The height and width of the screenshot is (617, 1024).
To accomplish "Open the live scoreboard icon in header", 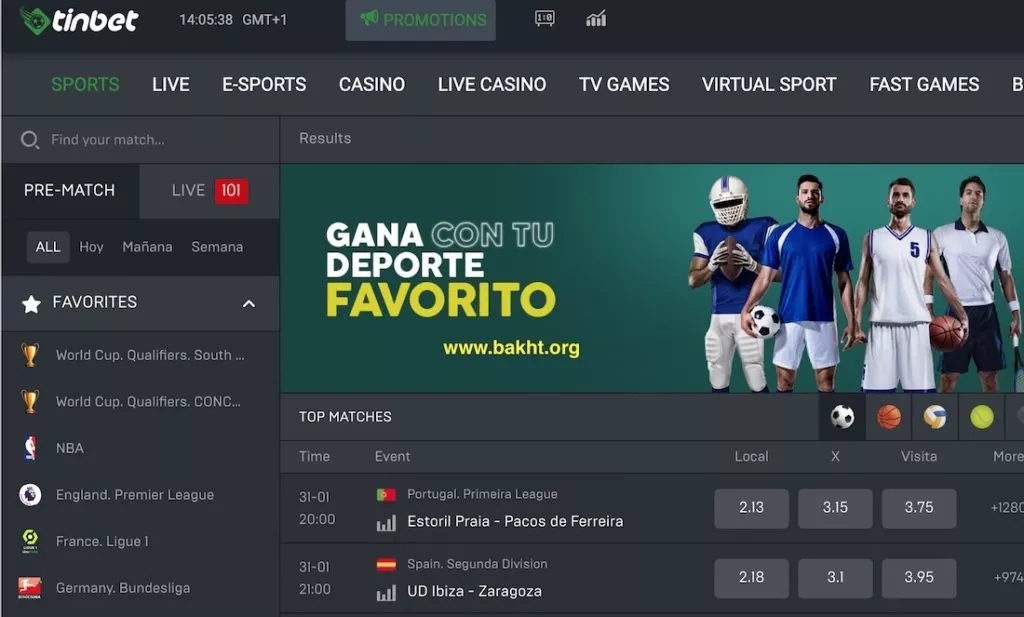I will point(545,19).
